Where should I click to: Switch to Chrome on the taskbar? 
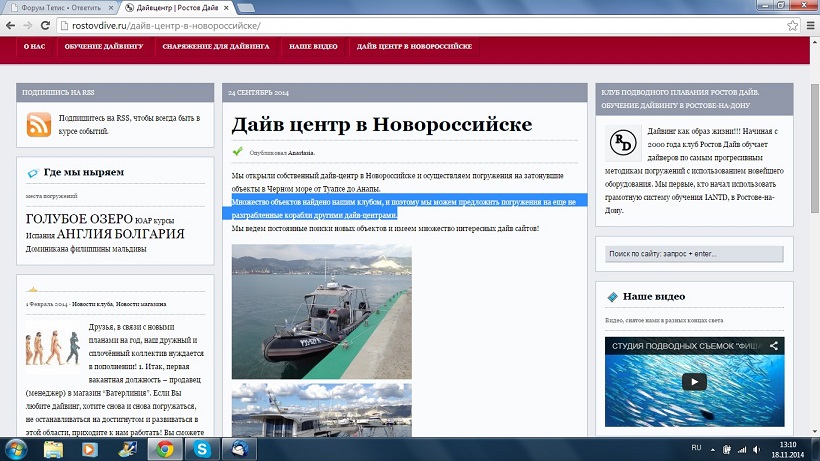tap(165, 450)
